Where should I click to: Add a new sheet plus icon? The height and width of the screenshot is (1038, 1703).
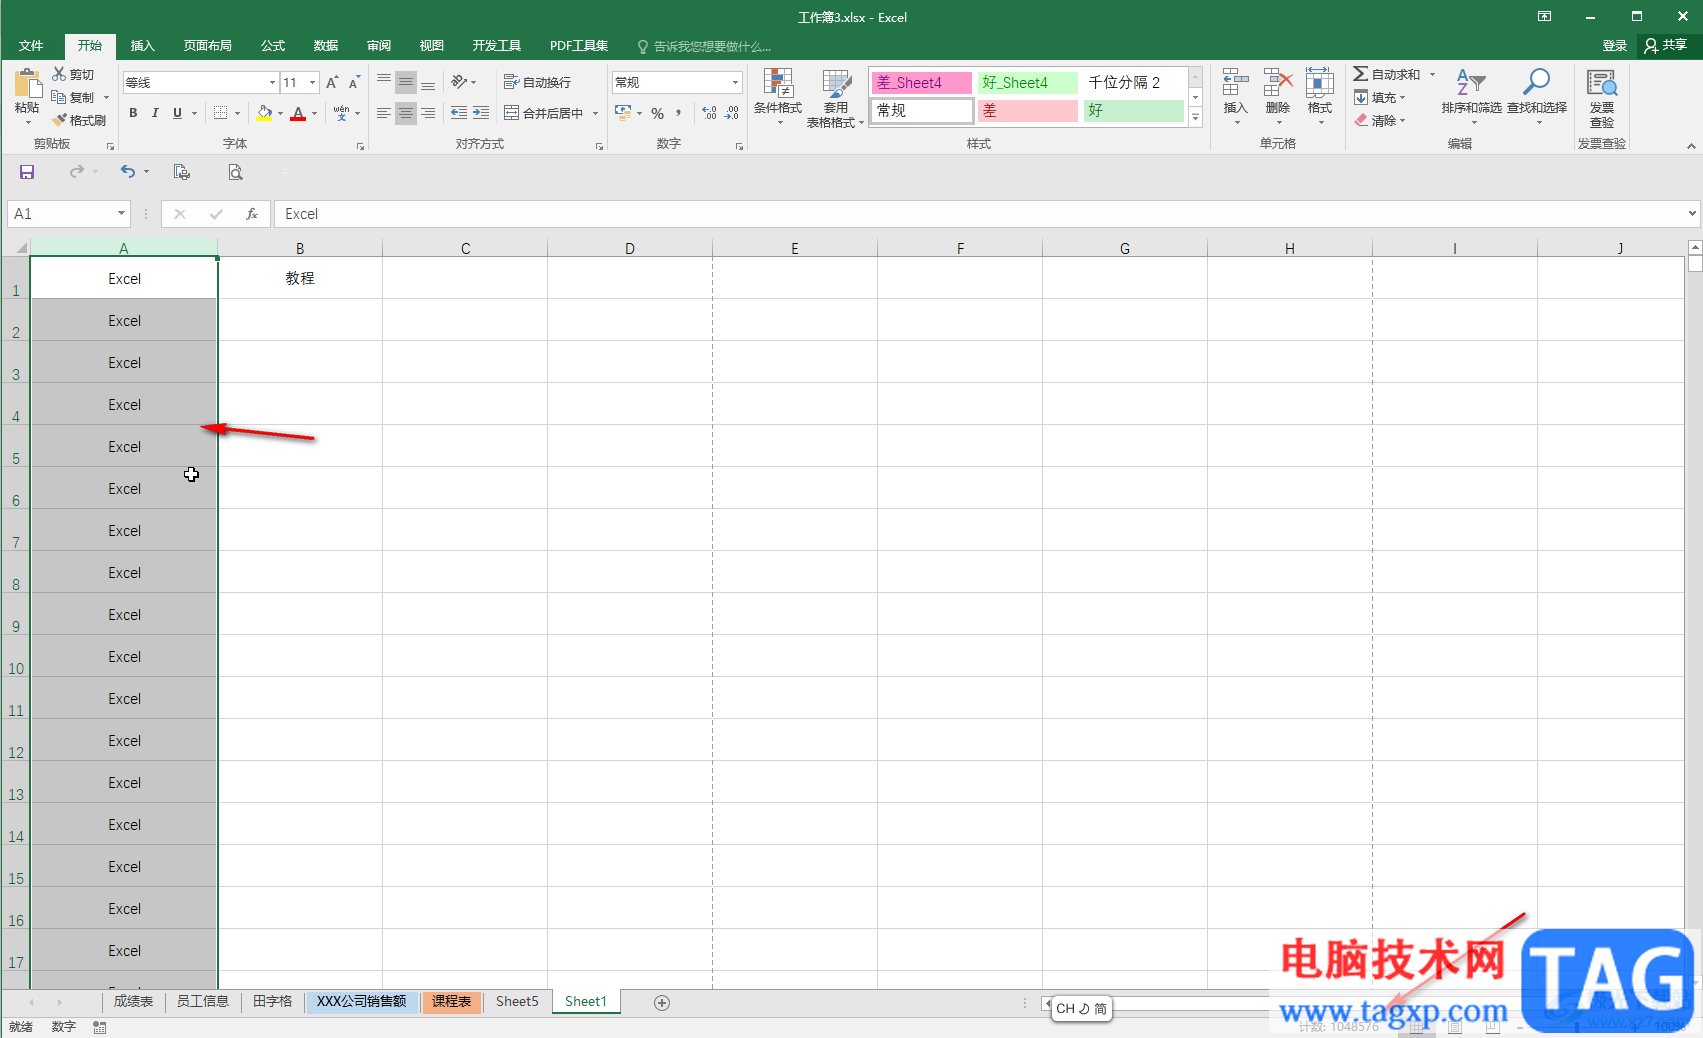[662, 1002]
